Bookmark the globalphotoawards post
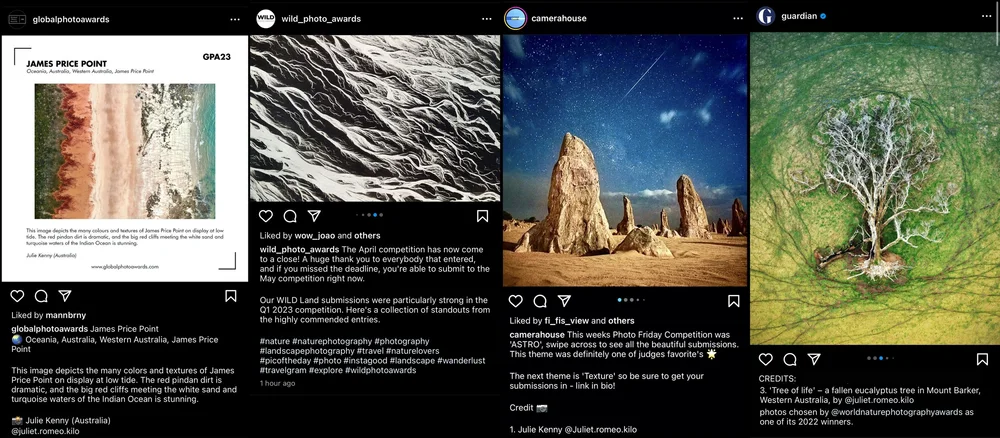 click(231, 296)
